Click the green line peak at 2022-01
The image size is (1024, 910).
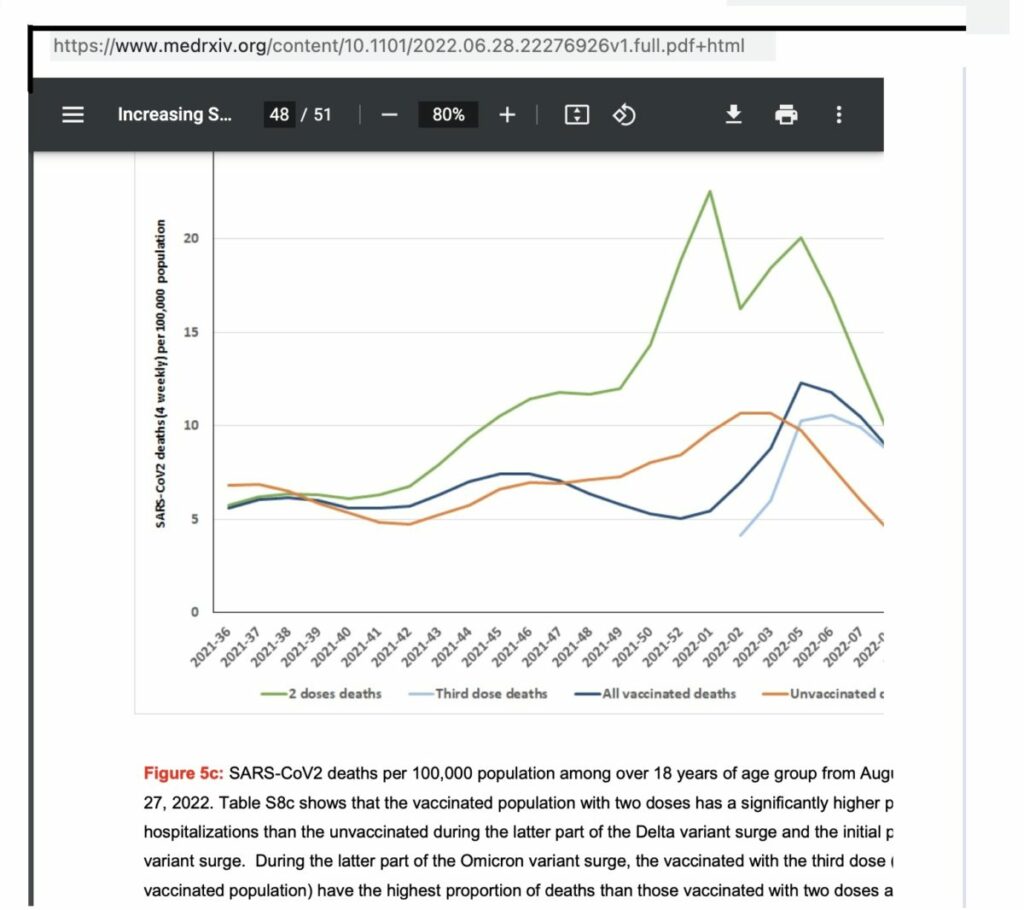click(x=710, y=191)
